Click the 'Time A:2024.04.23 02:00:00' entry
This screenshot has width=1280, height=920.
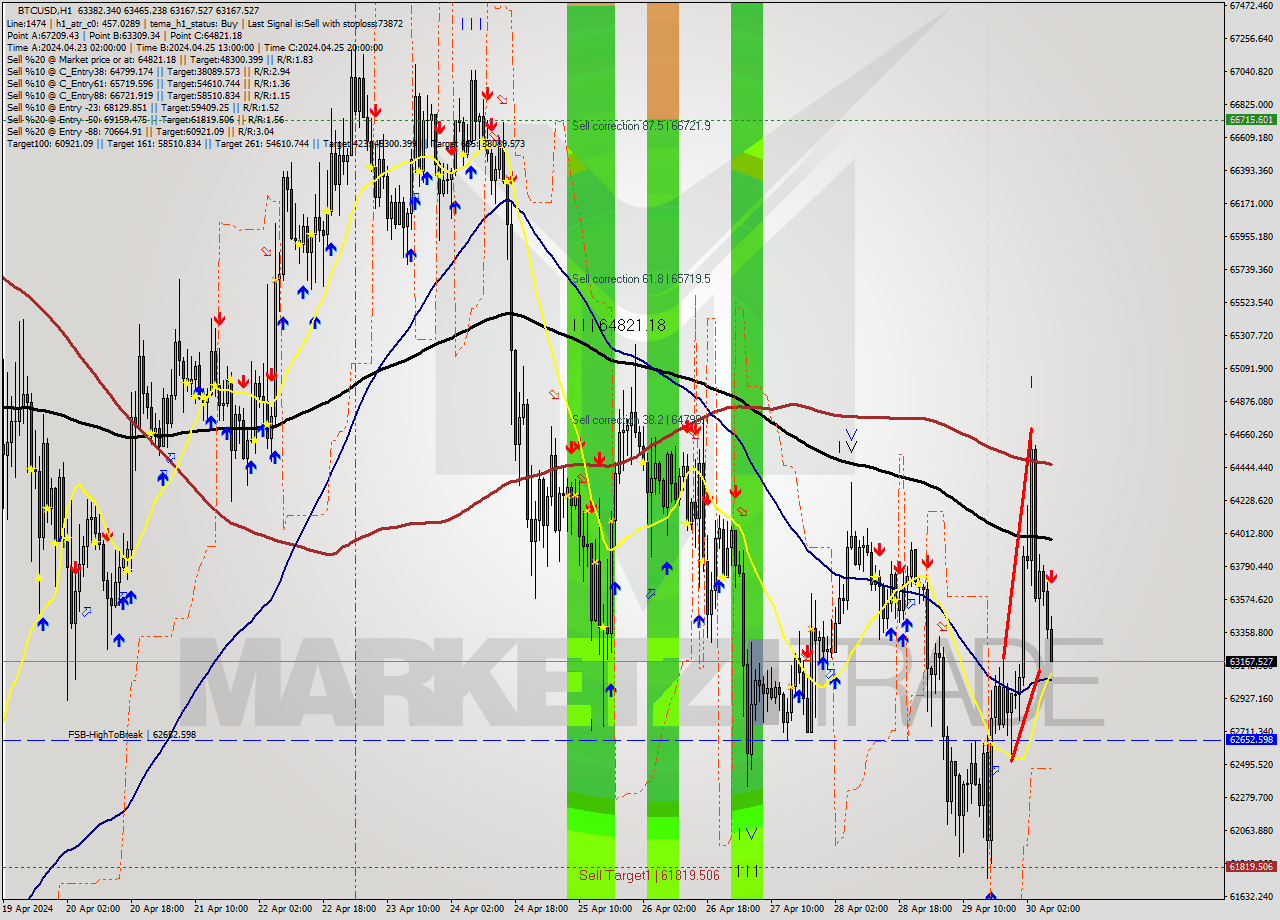[x=66, y=47]
